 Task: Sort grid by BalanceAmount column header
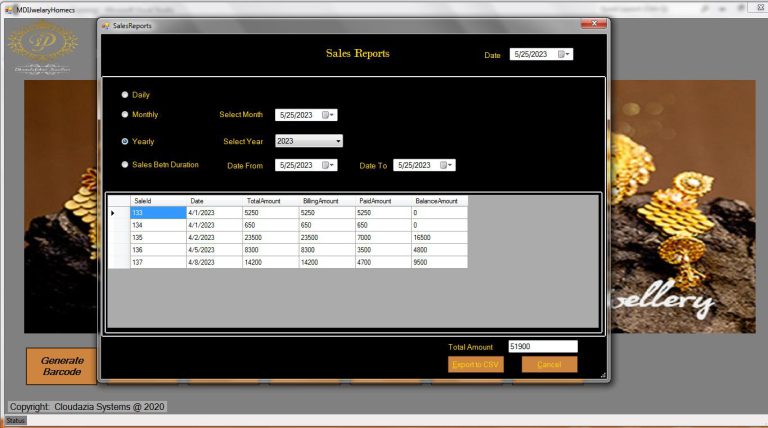(439, 201)
